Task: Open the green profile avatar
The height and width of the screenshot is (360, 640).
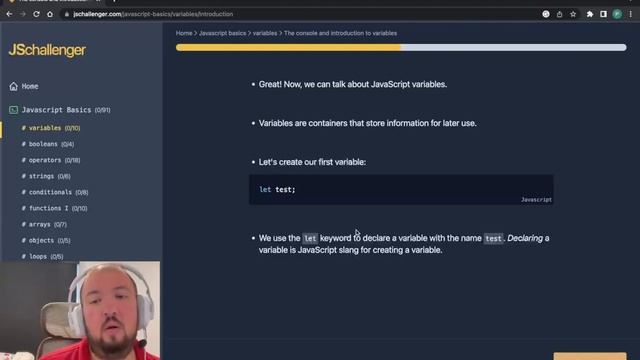Action: click(x=617, y=14)
